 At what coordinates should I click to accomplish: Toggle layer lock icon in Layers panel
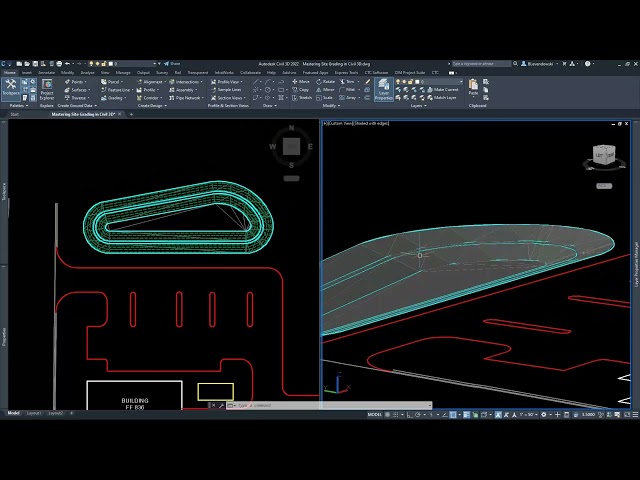(410, 82)
